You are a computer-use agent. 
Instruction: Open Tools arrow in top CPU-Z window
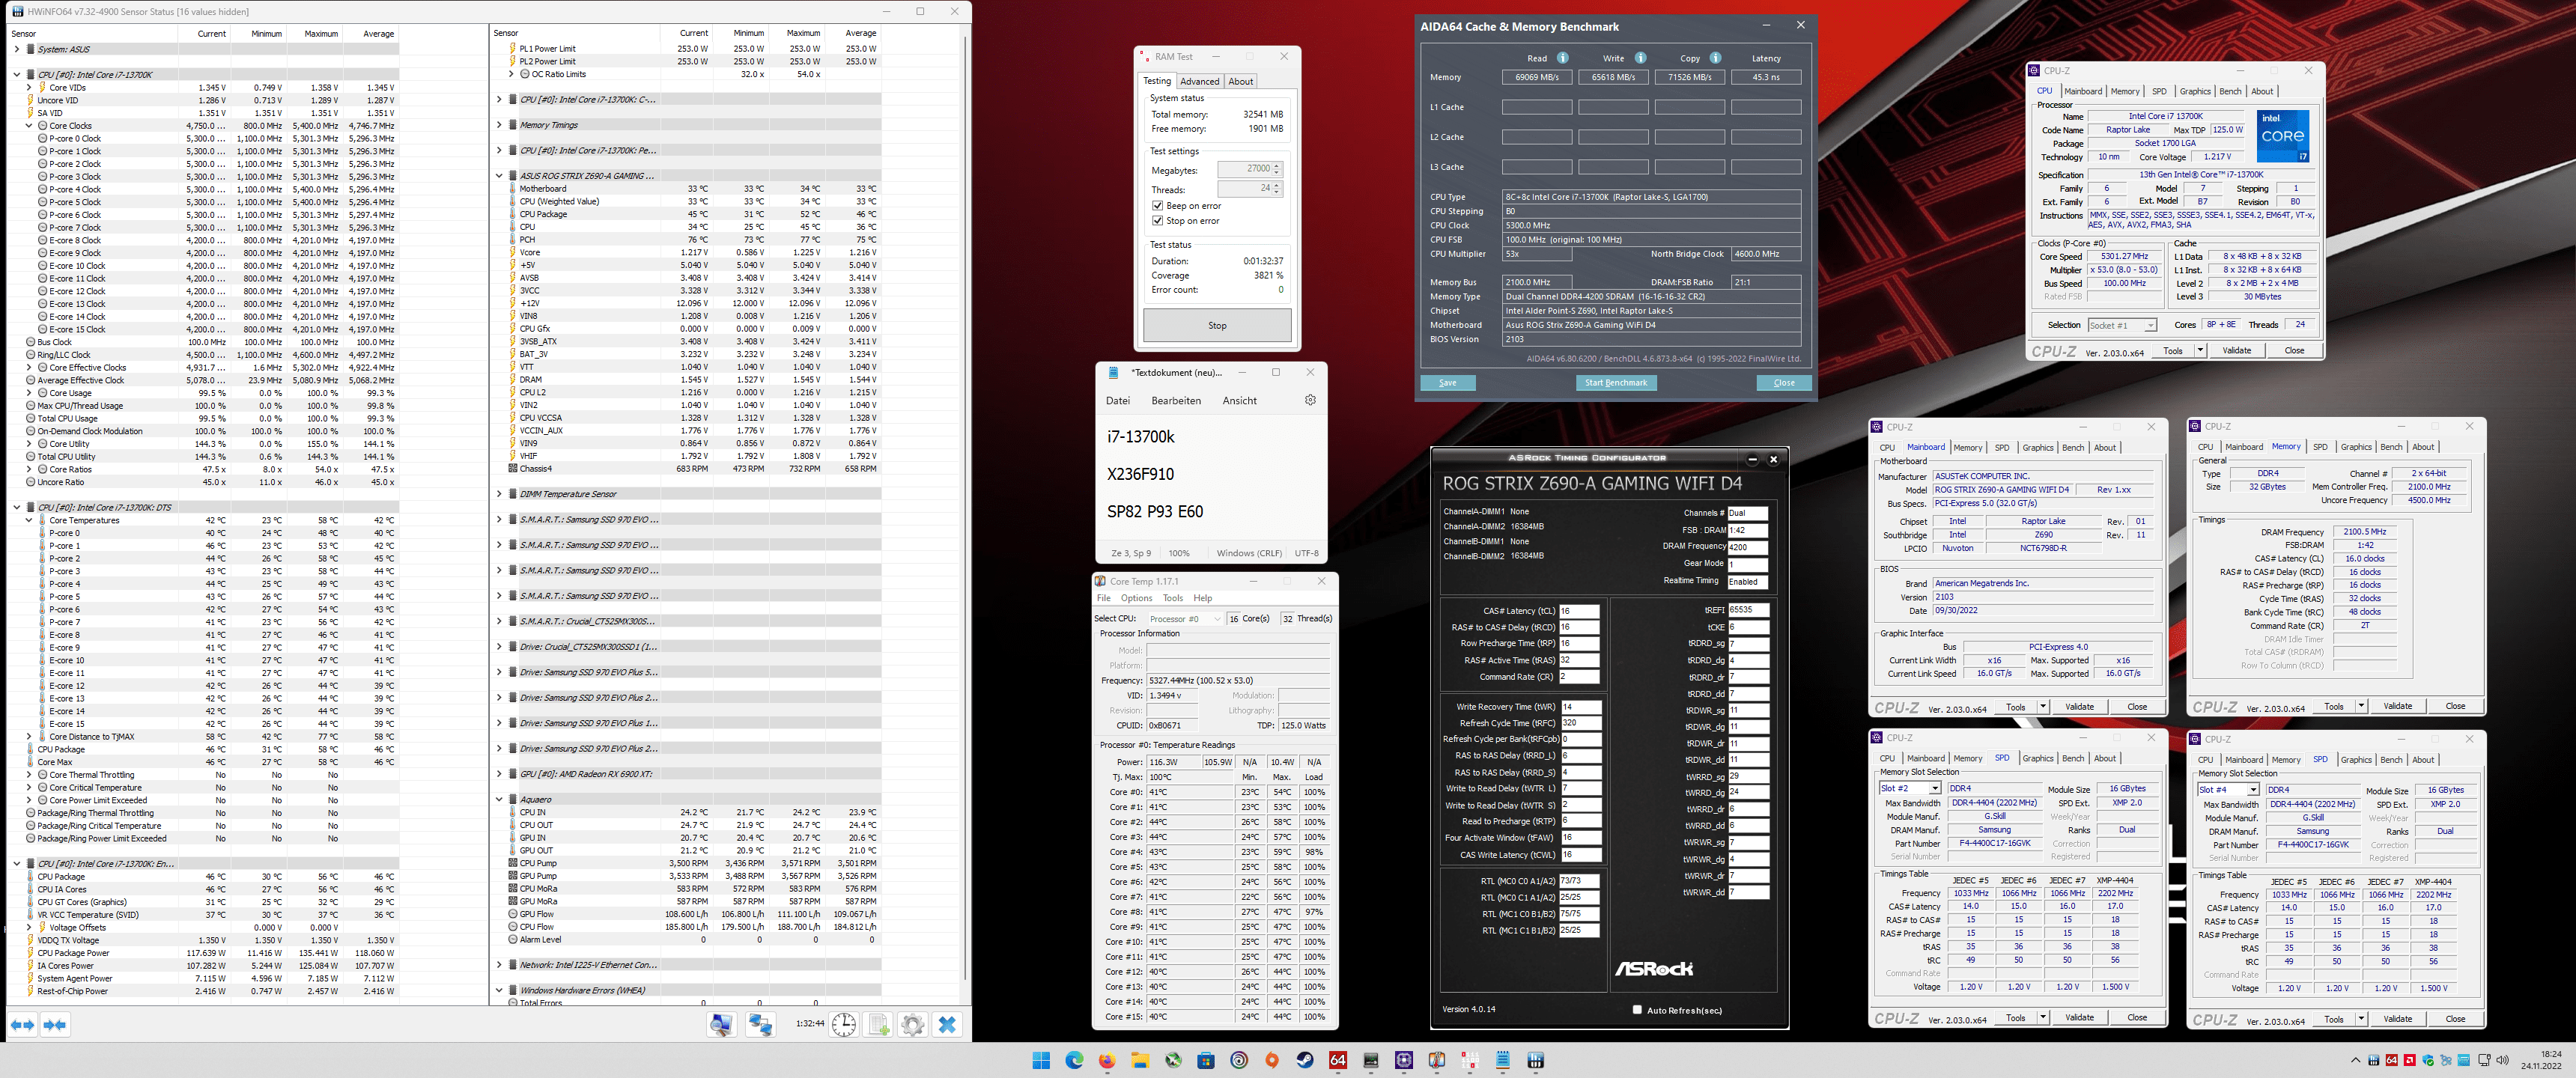click(2200, 351)
